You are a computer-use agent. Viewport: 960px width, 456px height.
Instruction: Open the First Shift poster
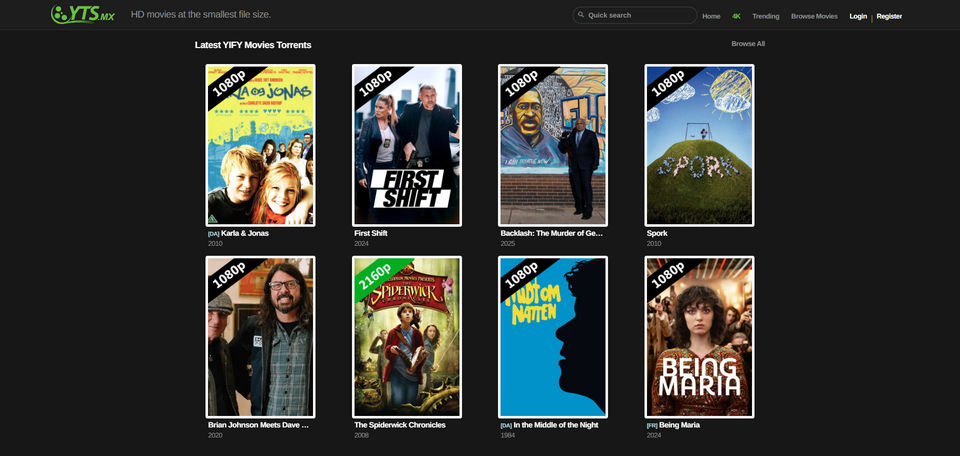[x=407, y=146]
